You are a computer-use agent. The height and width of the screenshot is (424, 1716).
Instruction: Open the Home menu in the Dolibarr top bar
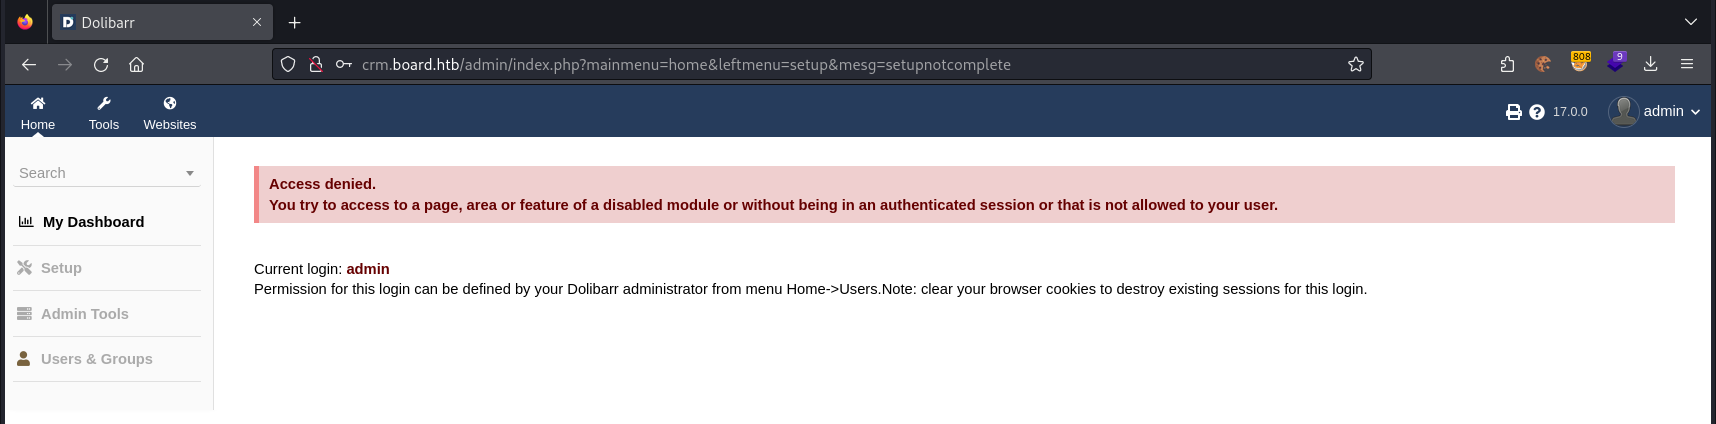tap(38, 113)
